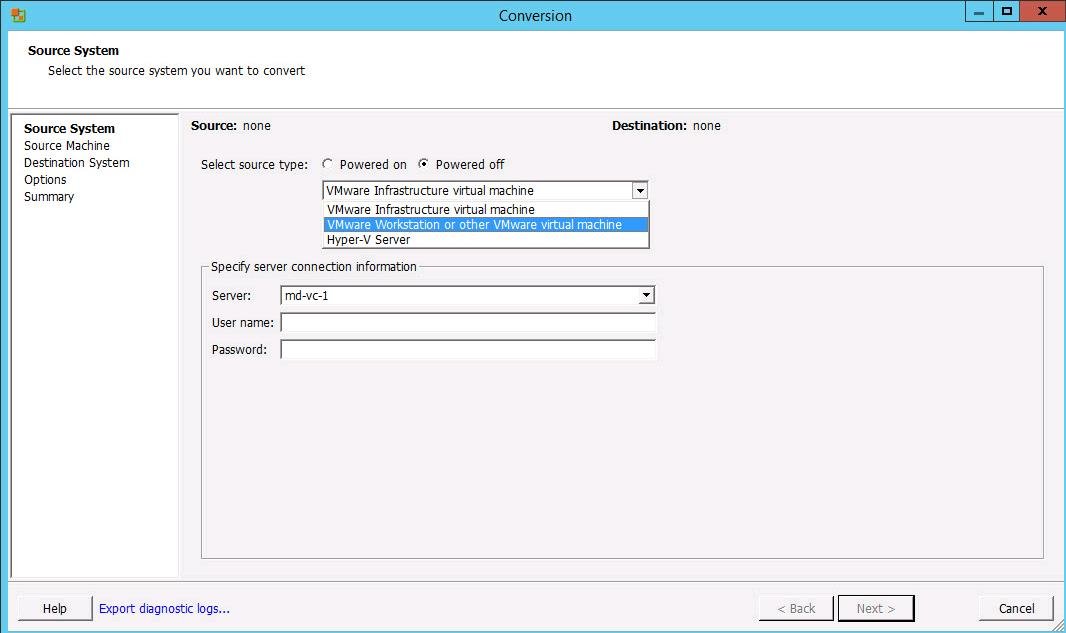Click the Next button
1066x633 pixels.
876,609
